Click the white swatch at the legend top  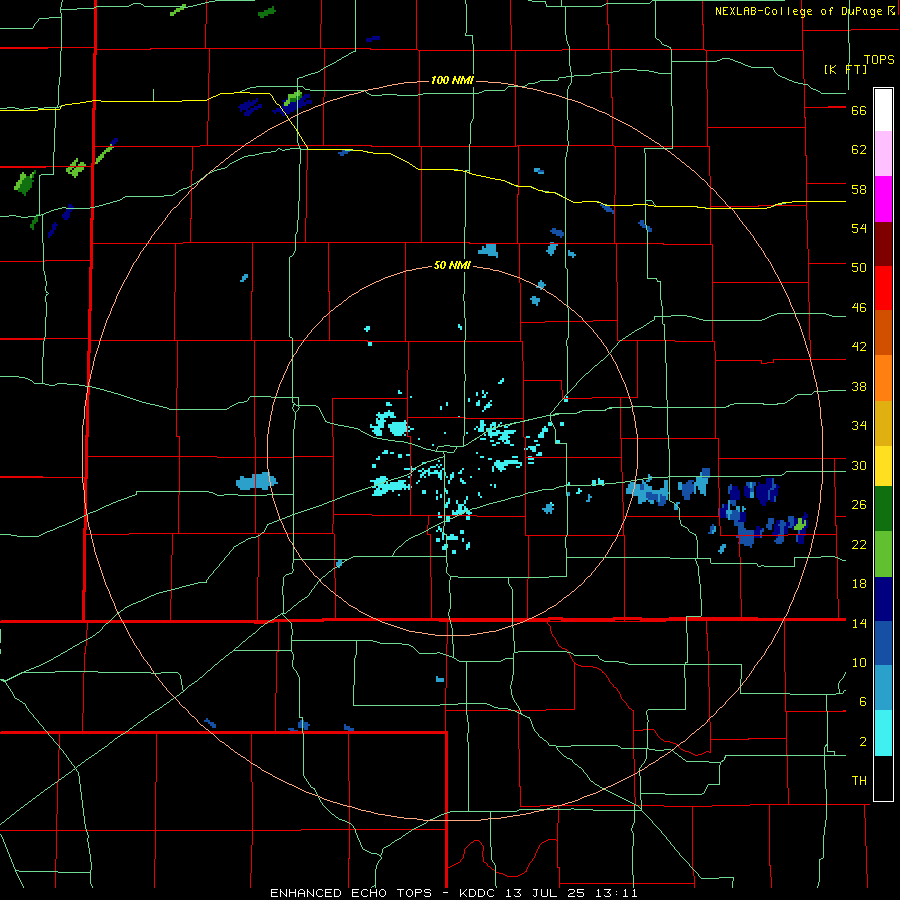click(x=883, y=110)
